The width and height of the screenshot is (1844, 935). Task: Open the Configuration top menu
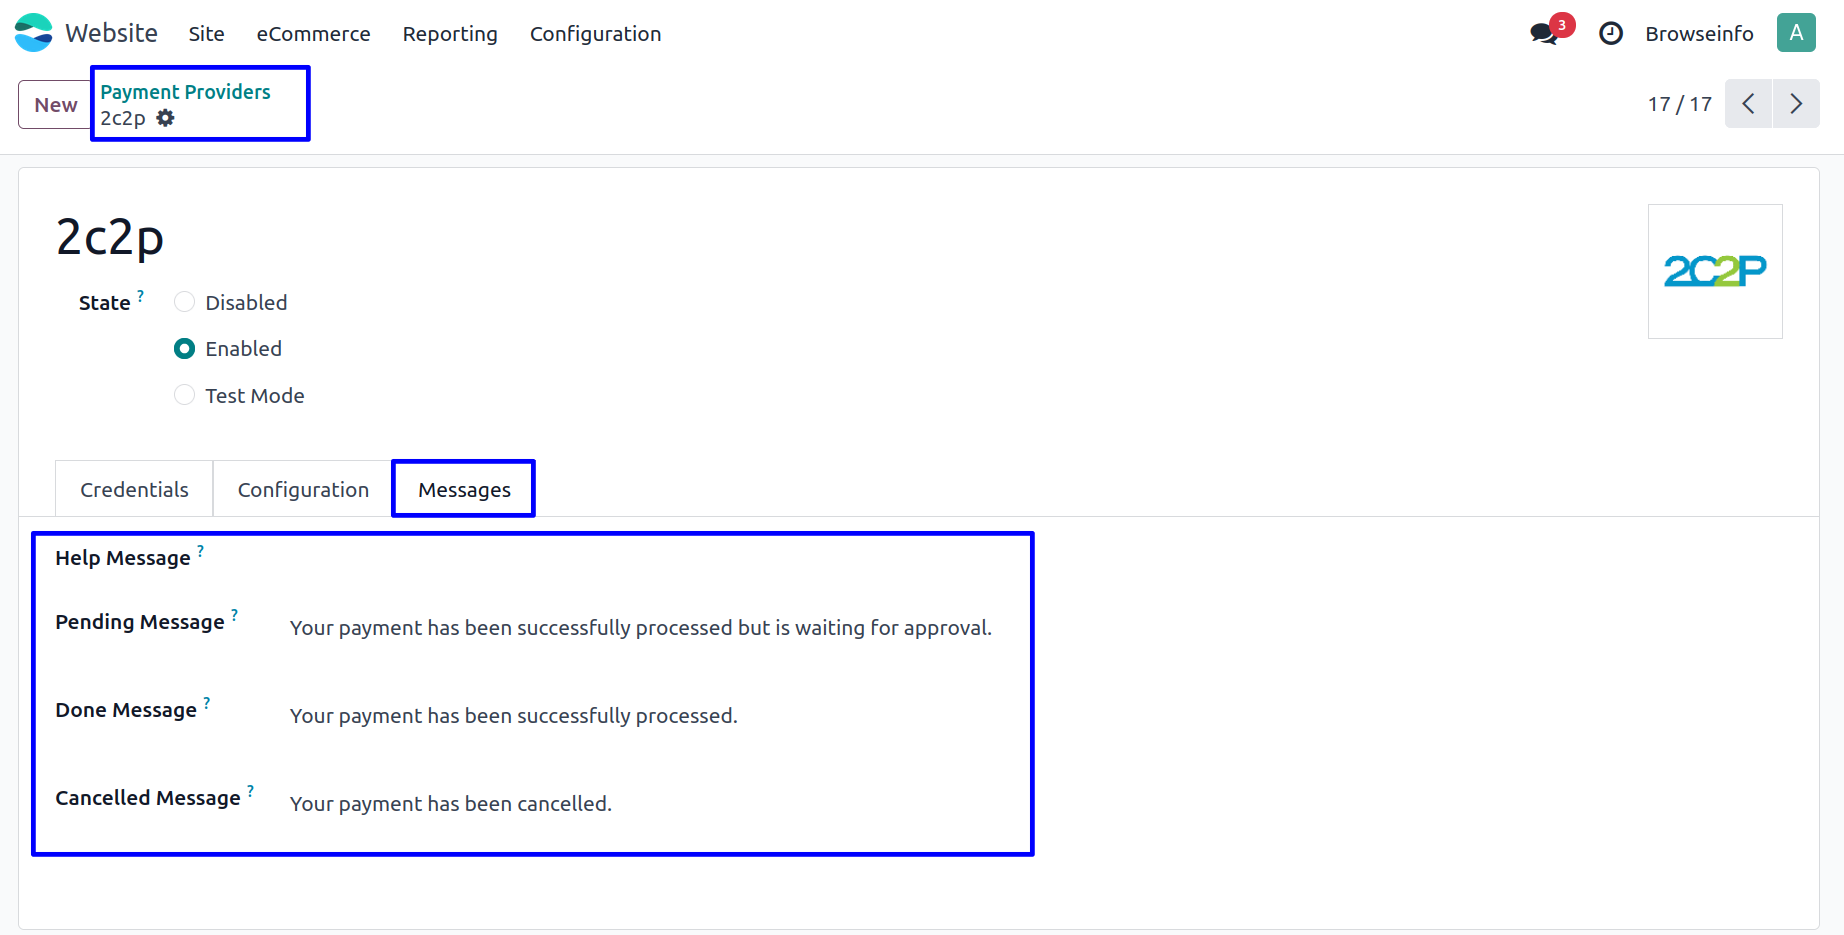tap(595, 34)
